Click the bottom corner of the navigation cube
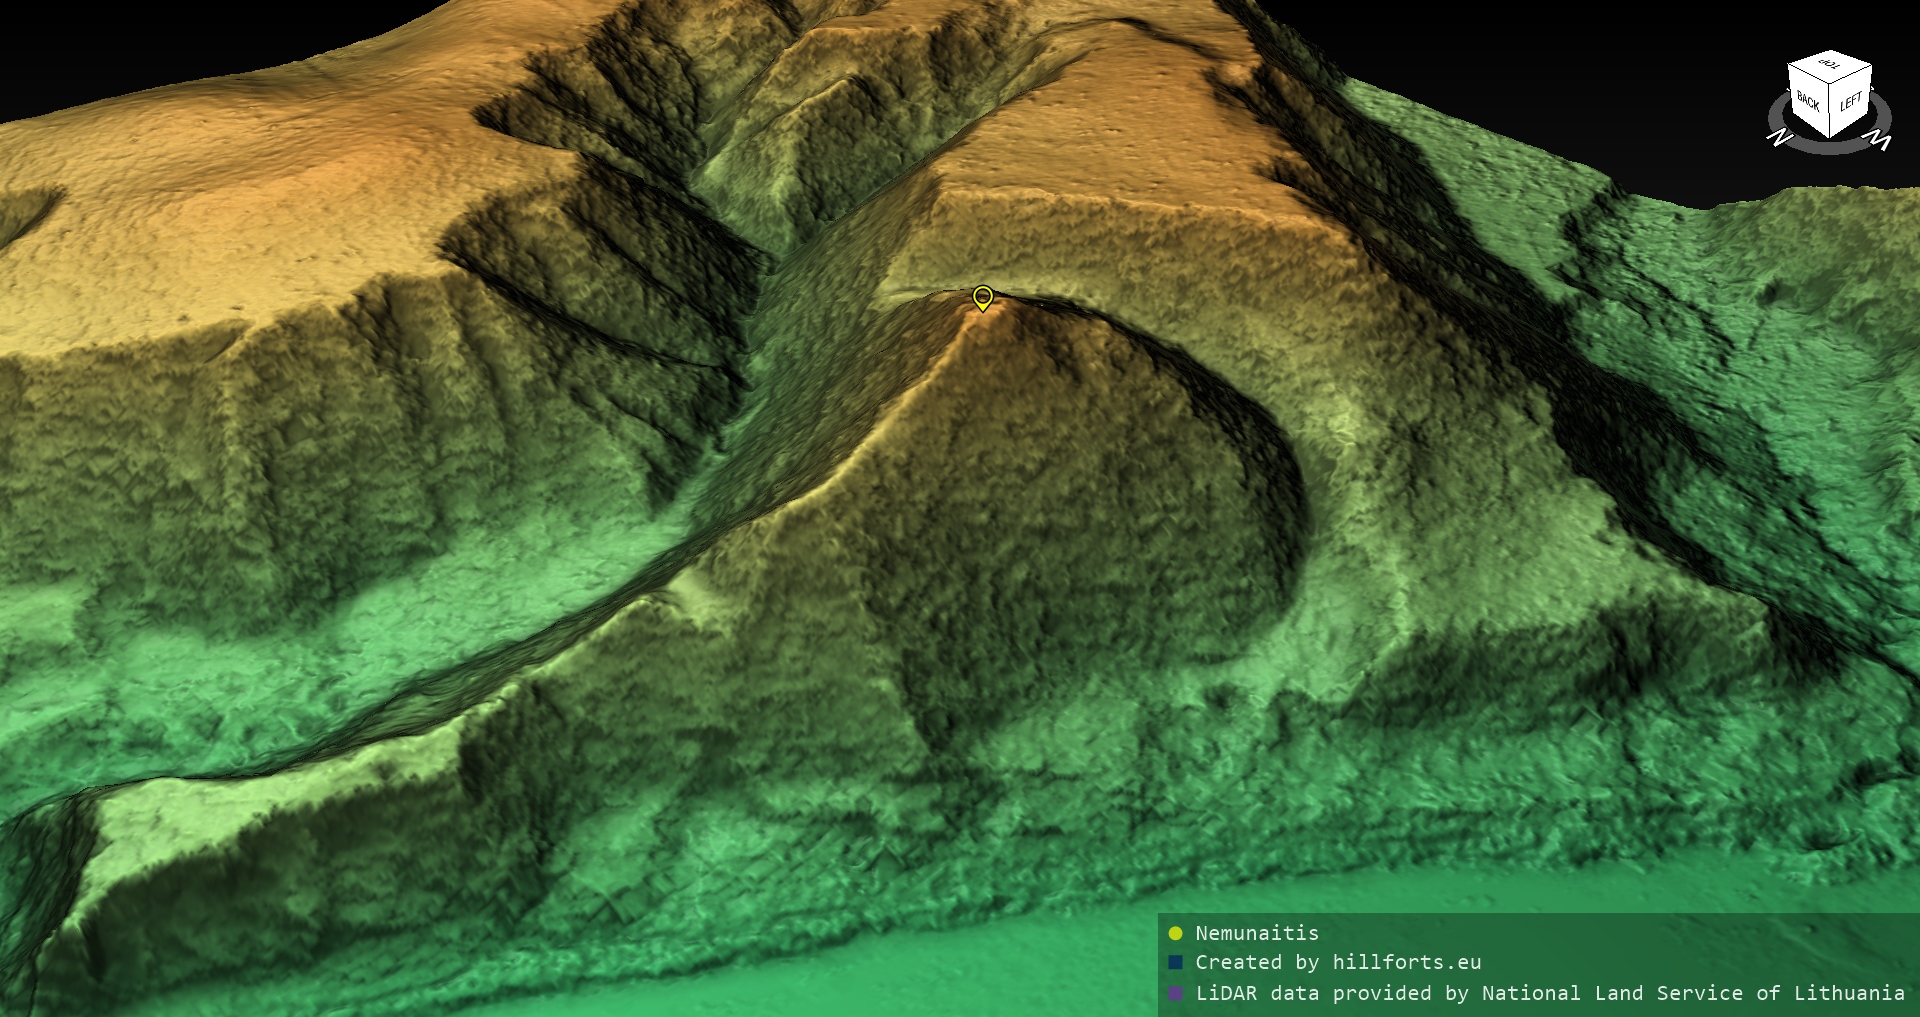The image size is (1920, 1017). click(x=1831, y=137)
